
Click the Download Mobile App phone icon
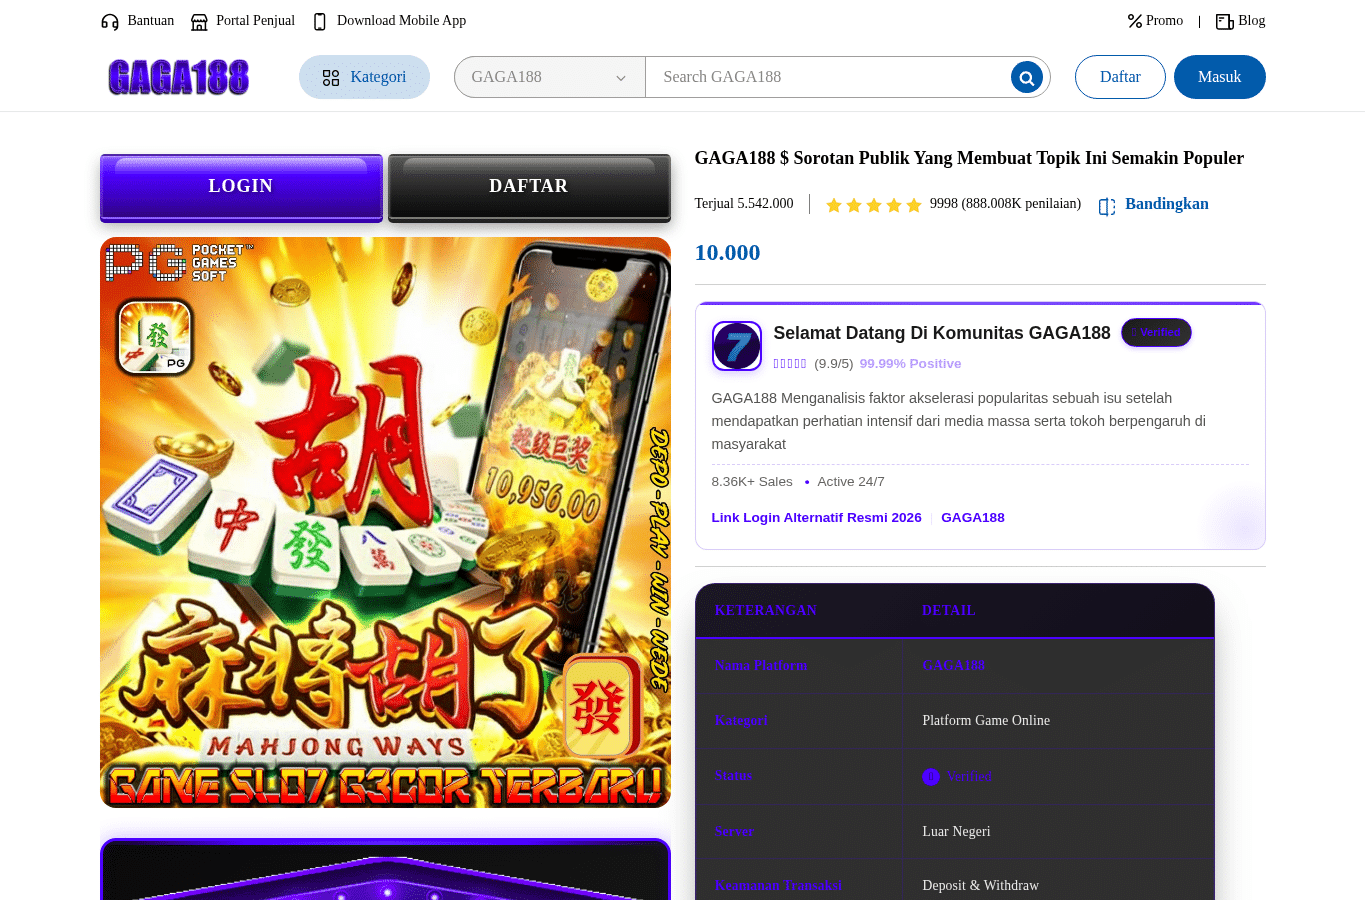coord(320,22)
